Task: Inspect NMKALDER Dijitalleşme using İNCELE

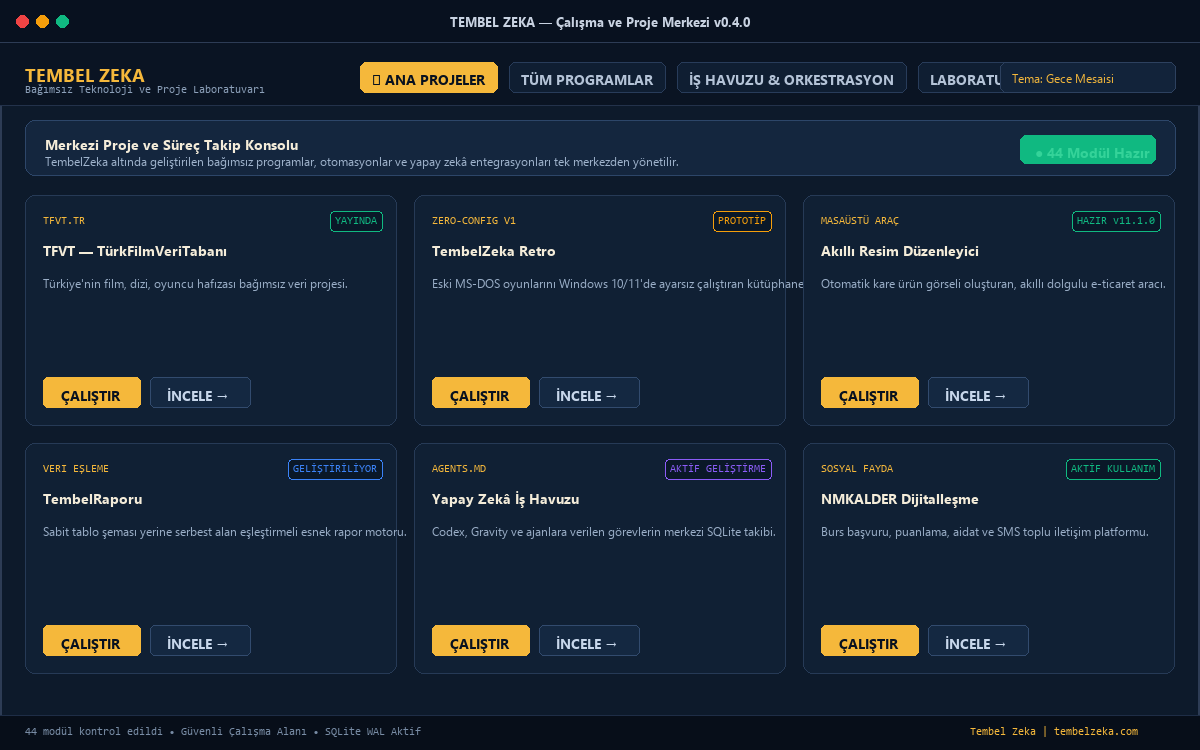Action: [978, 641]
